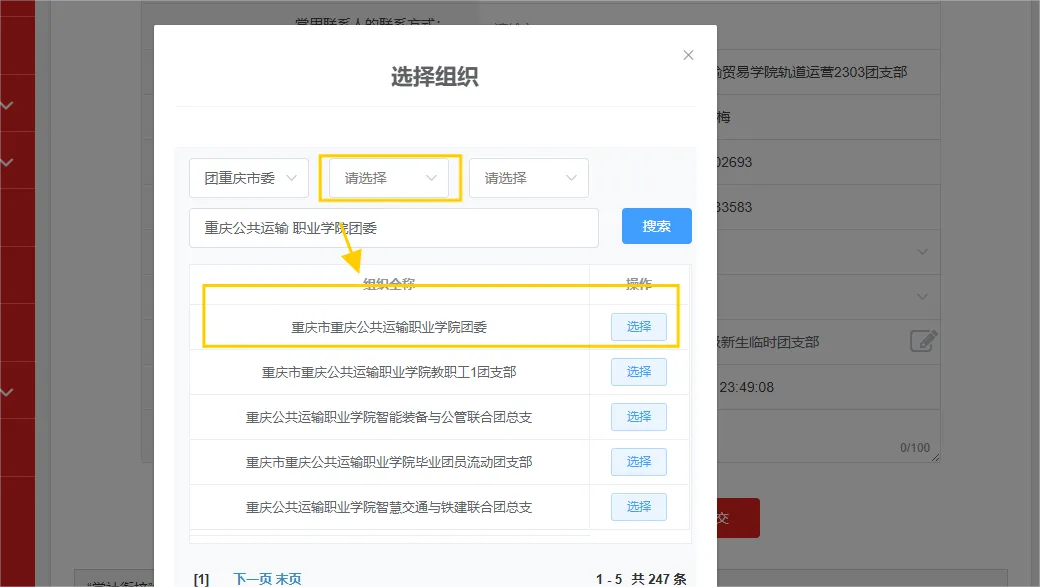Image resolution: width=1040 pixels, height=587 pixels.
Task: Click the organization name search field
Action: tap(393, 228)
